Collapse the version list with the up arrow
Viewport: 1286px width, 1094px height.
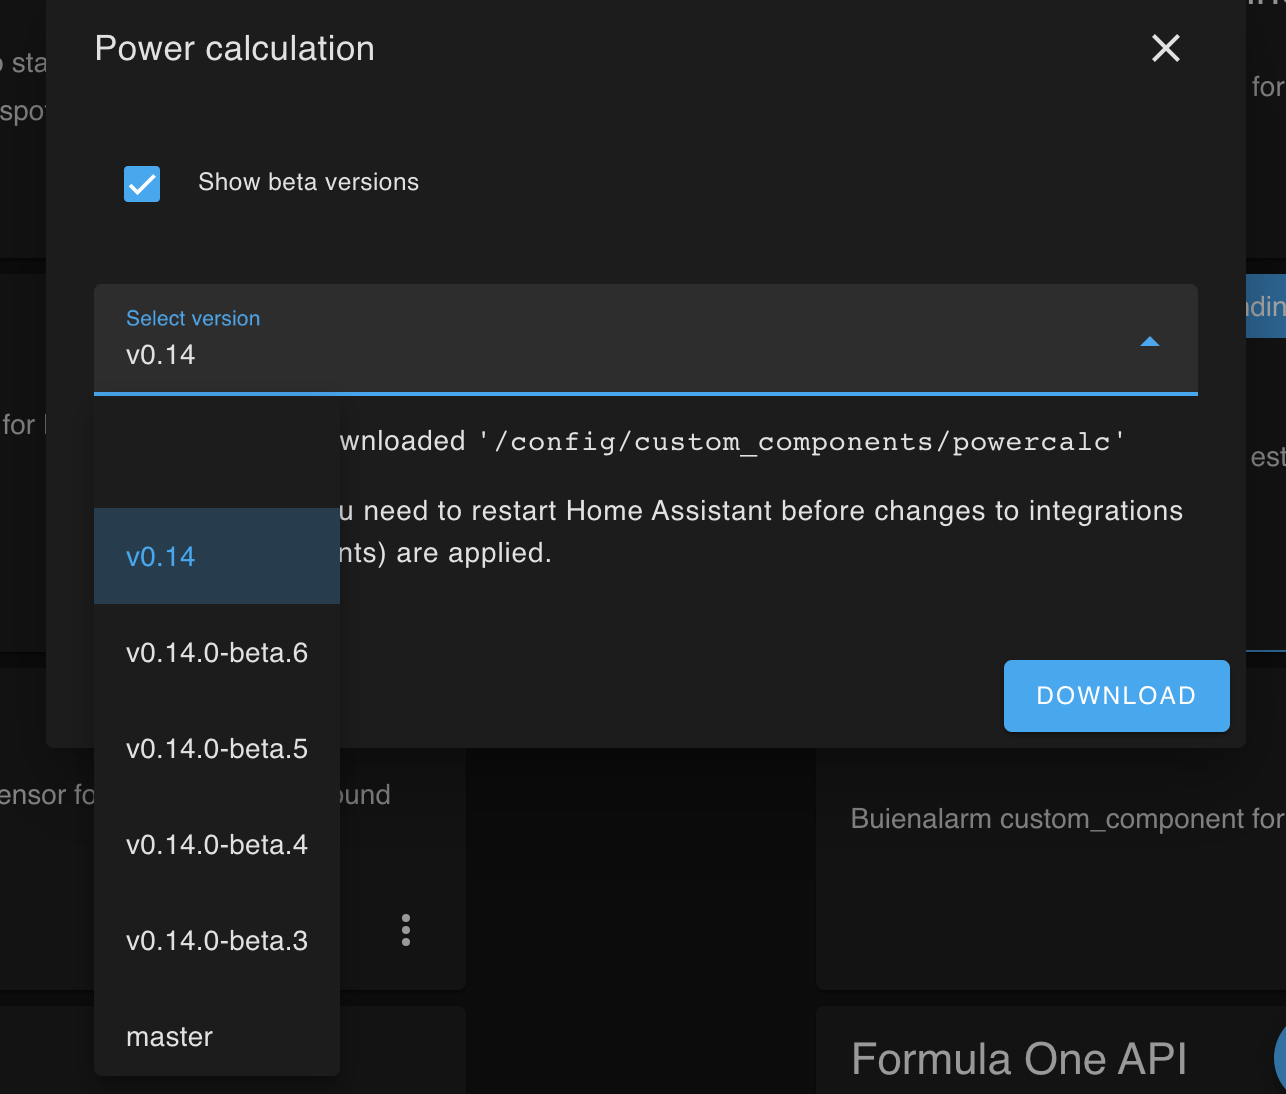click(1149, 341)
